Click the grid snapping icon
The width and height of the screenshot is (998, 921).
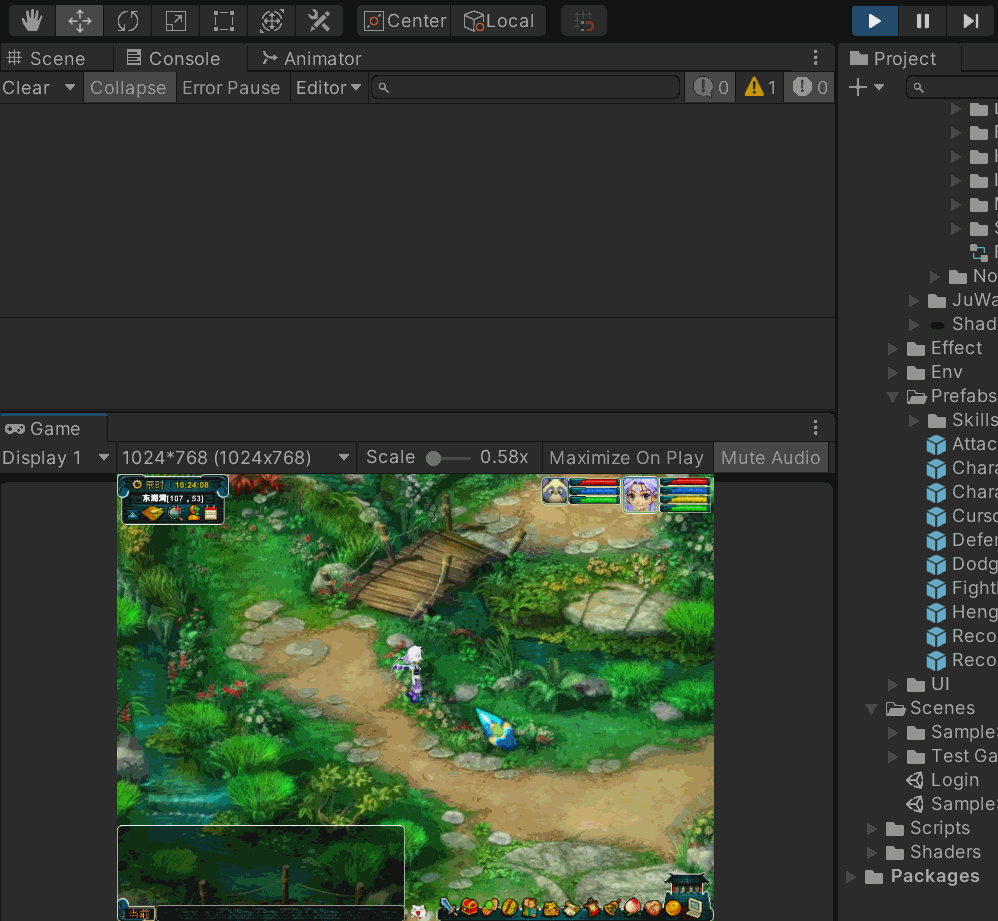coord(584,21)
